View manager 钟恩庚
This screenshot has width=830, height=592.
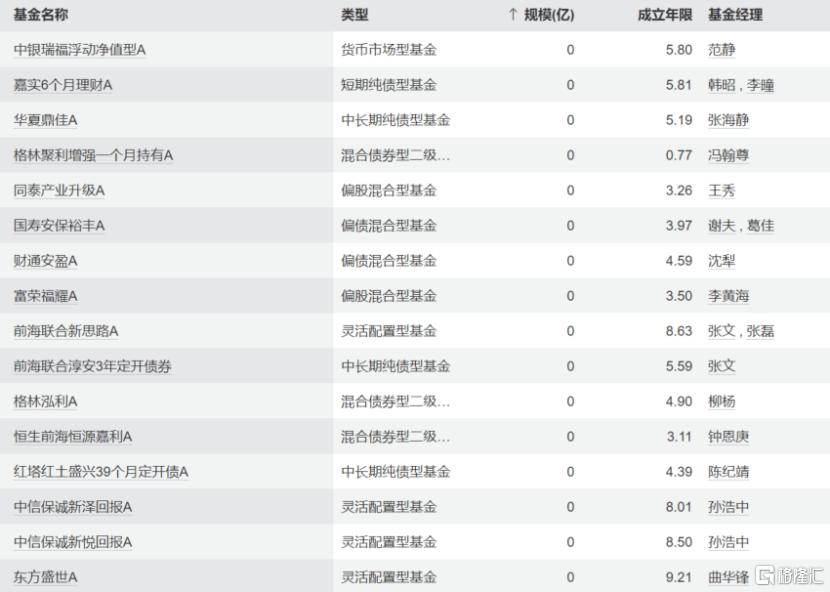pyautogui.click(x=728, y=436)
